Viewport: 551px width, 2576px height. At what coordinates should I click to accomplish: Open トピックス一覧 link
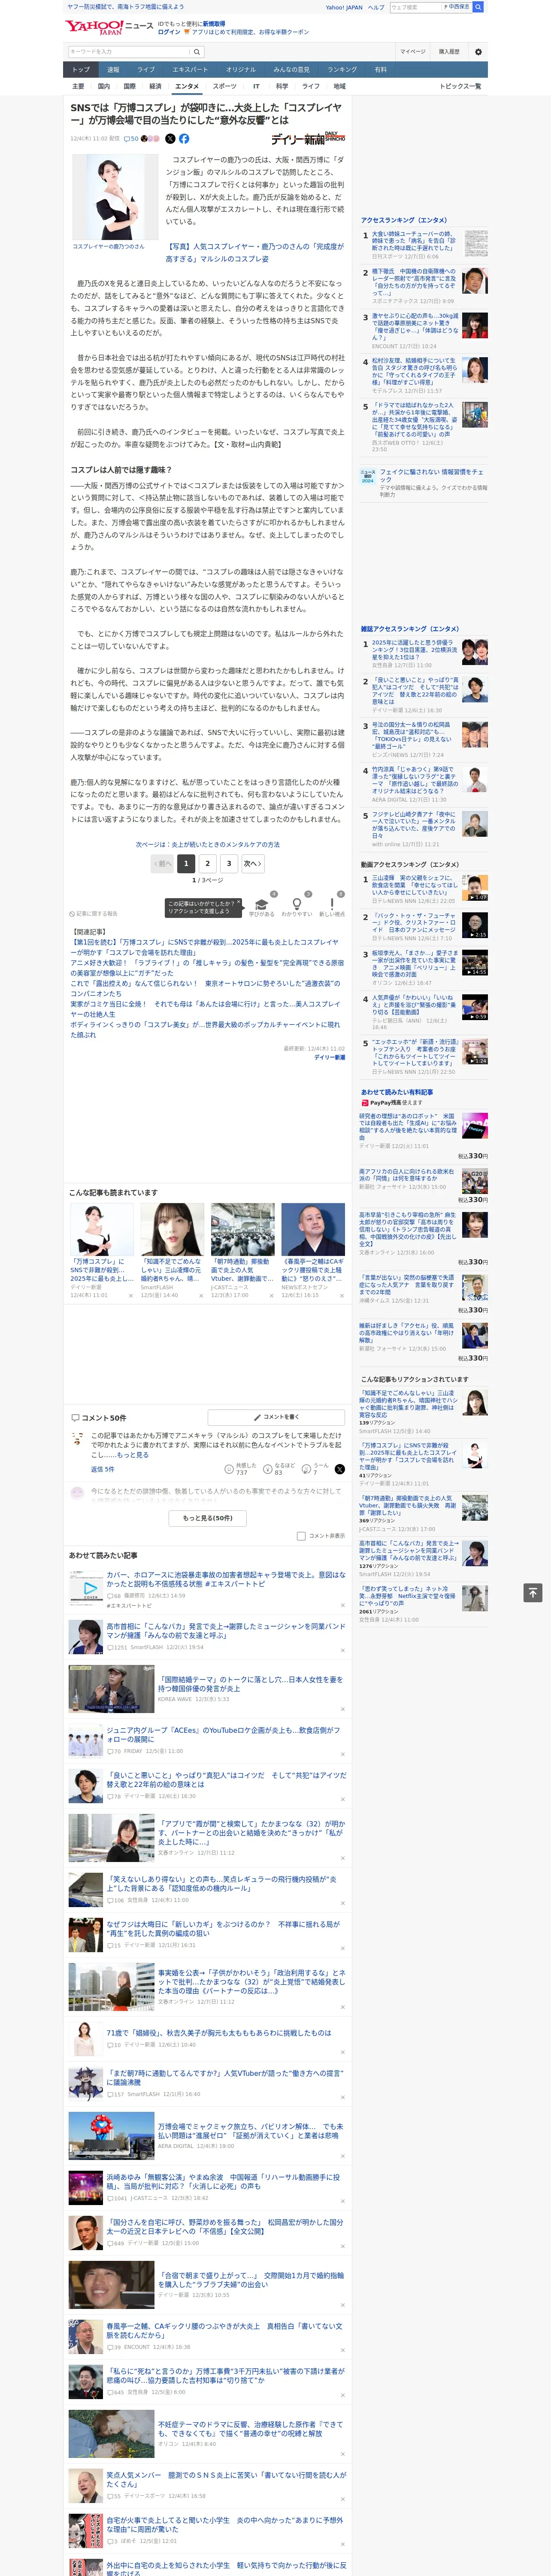pos(460,86)
